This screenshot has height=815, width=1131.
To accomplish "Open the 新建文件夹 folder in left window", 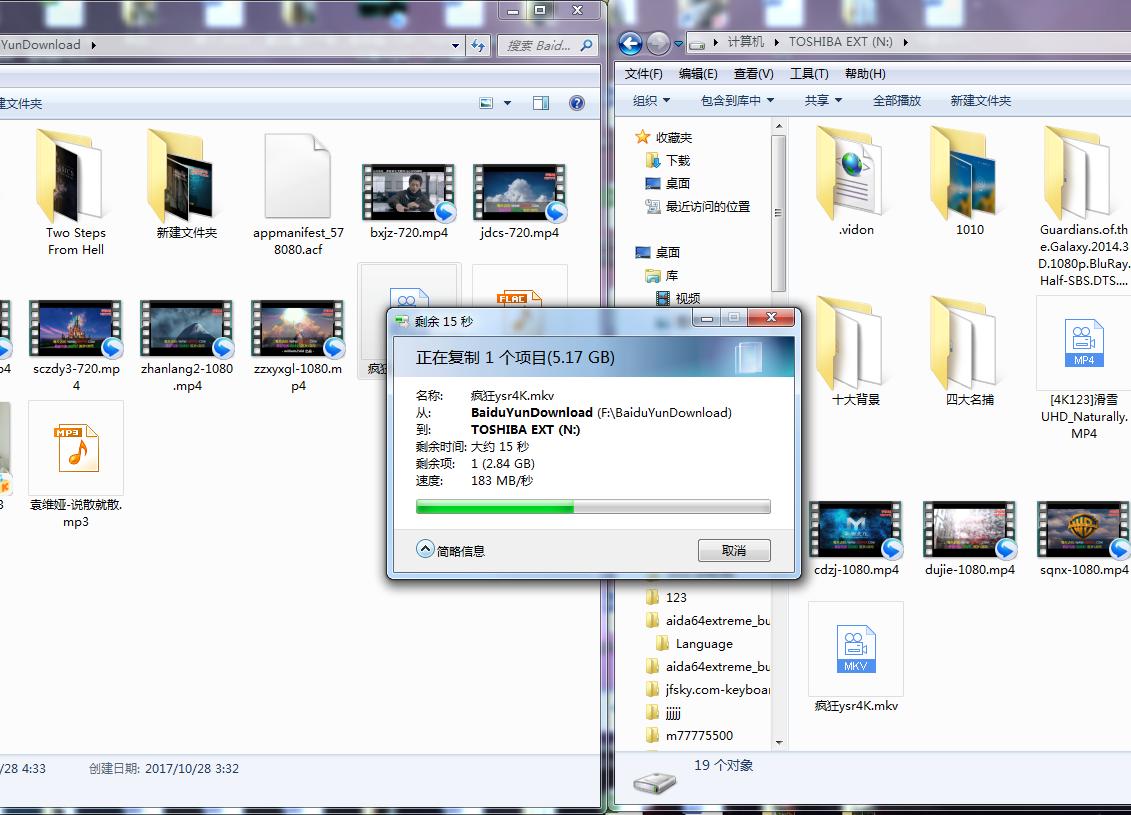I will point(186,185).
